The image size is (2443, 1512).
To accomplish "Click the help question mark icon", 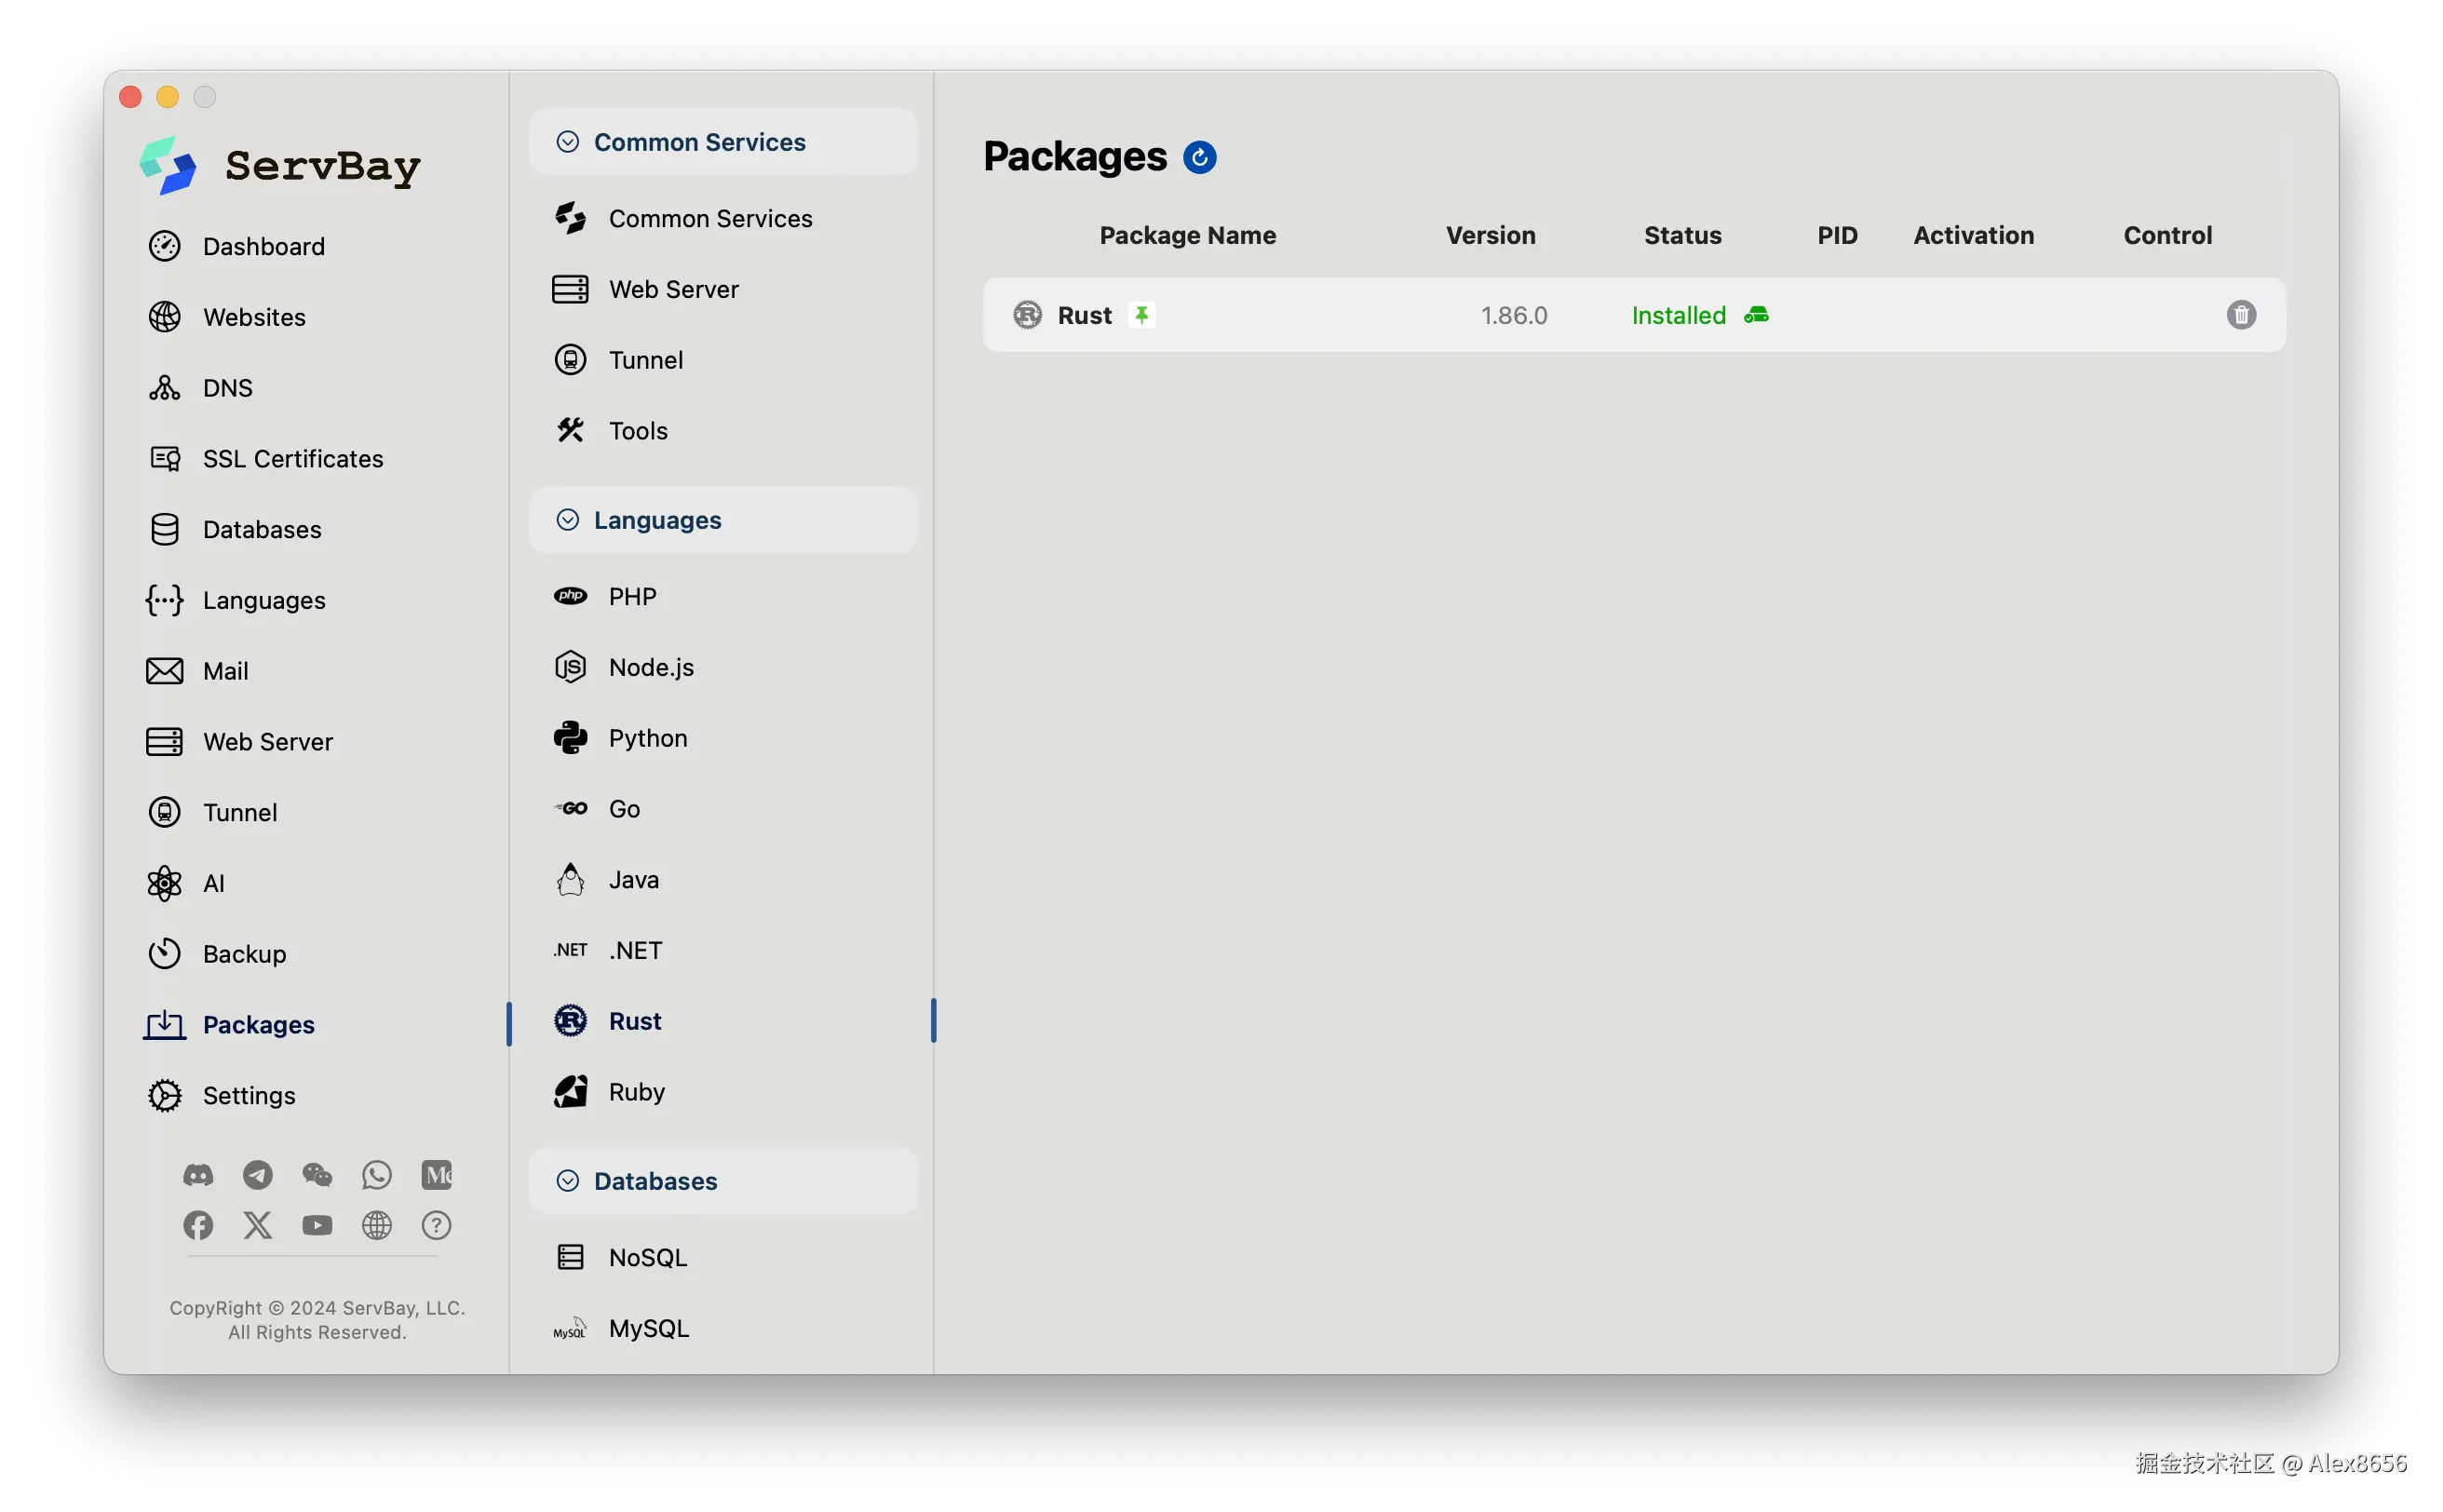I will coord(436,1225).
